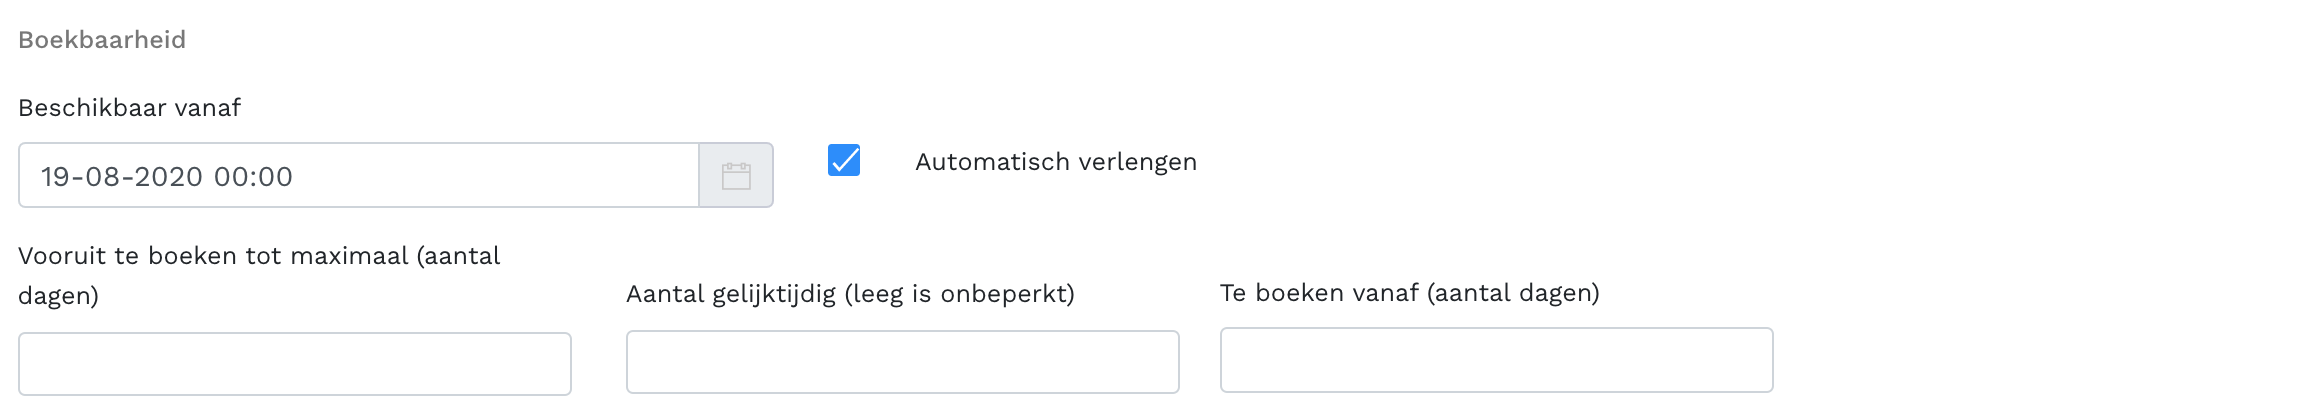Click the hours before the colon
This screenshot has height=412, width=2324.
(231, 177)
